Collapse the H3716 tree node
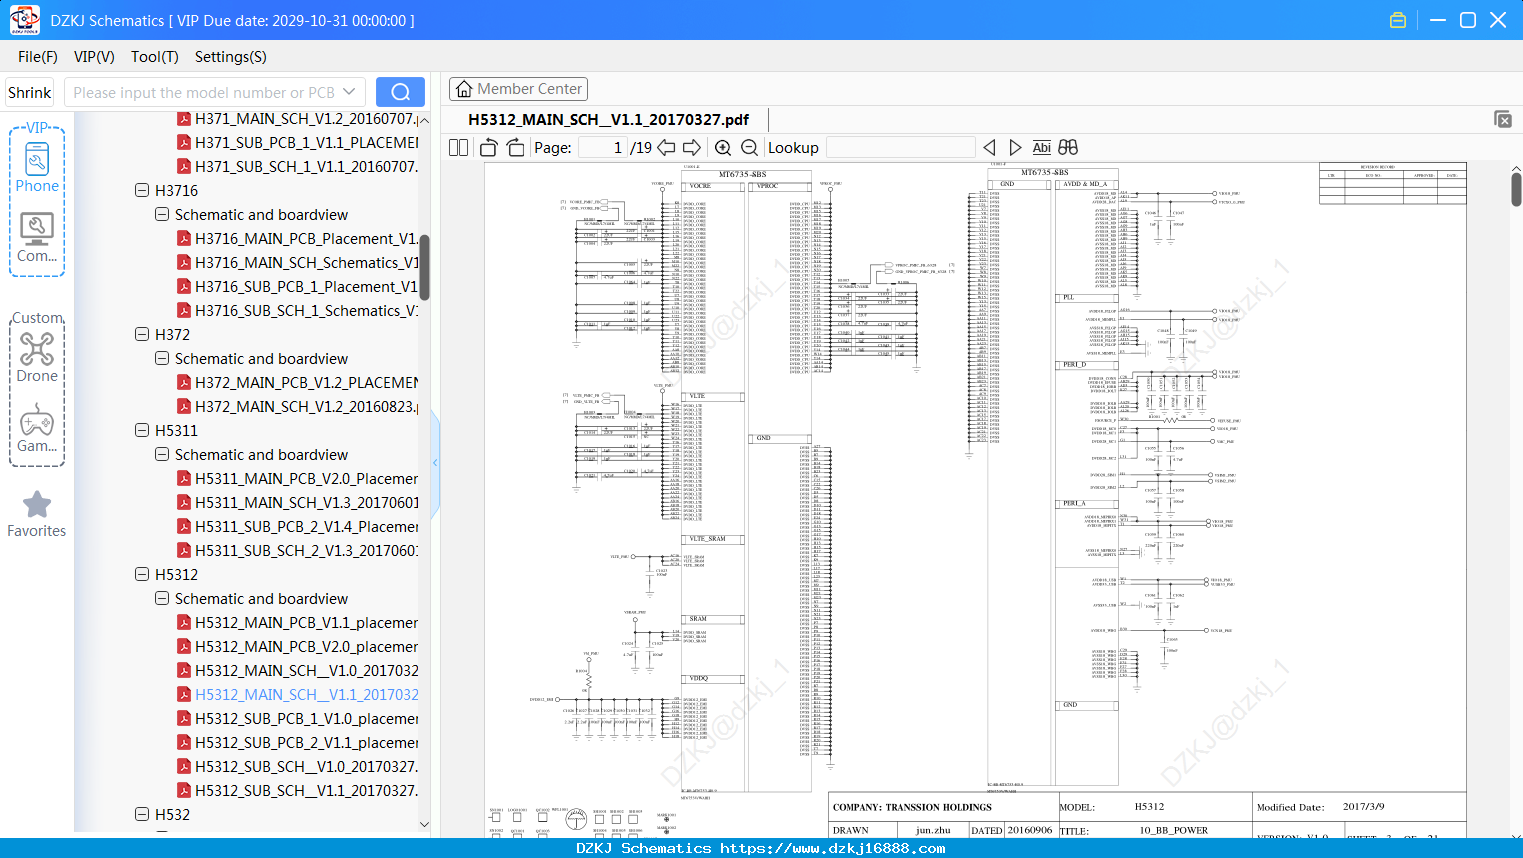This screenshot has width=1523, height=858. (x=142, y=190)
